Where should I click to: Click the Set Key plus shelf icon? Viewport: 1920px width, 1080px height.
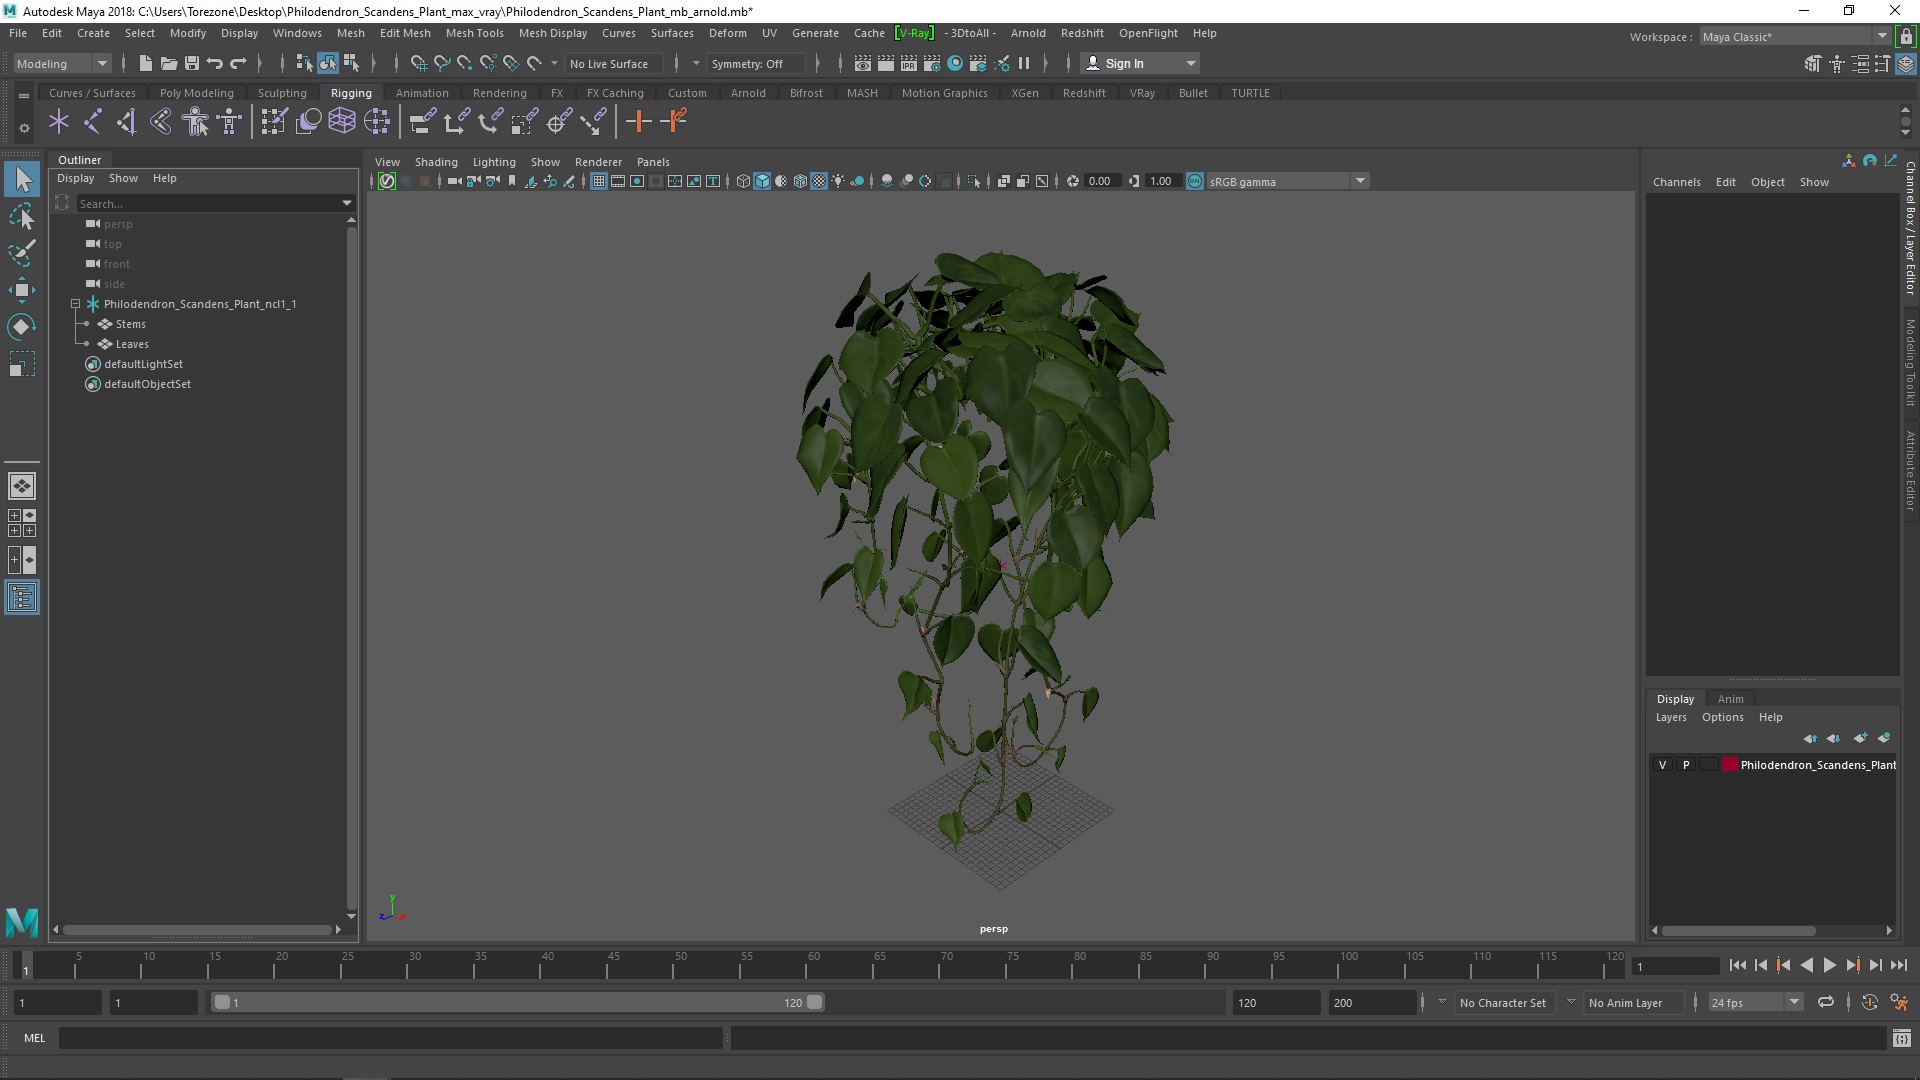click(x=638, y=122)
